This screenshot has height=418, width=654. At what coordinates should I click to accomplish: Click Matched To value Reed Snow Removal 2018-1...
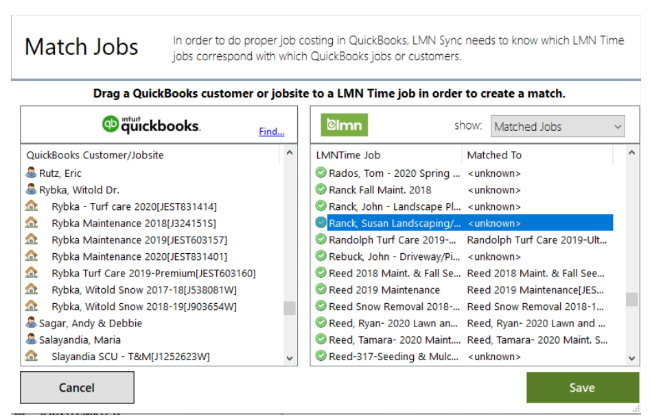pos(536,307)
